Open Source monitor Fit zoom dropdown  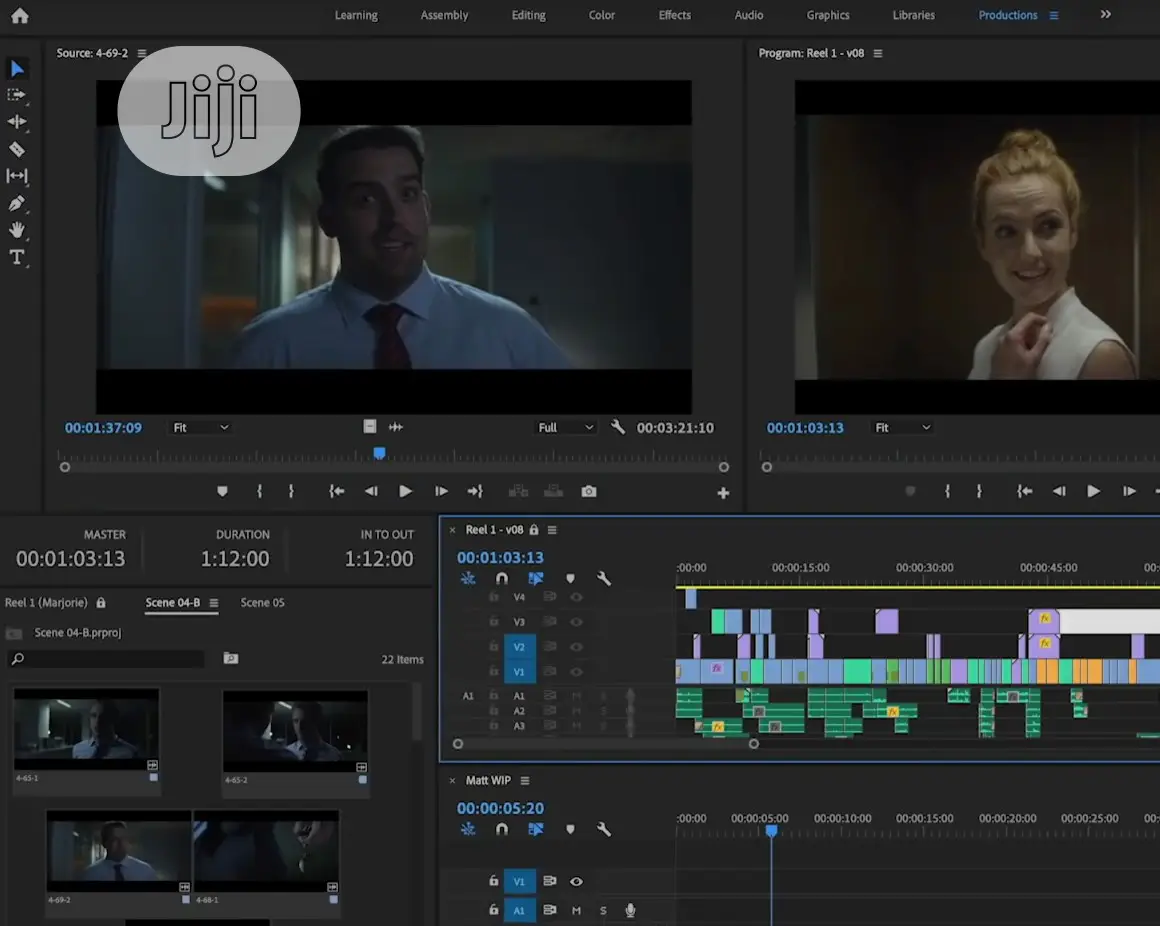click(200, 427)
